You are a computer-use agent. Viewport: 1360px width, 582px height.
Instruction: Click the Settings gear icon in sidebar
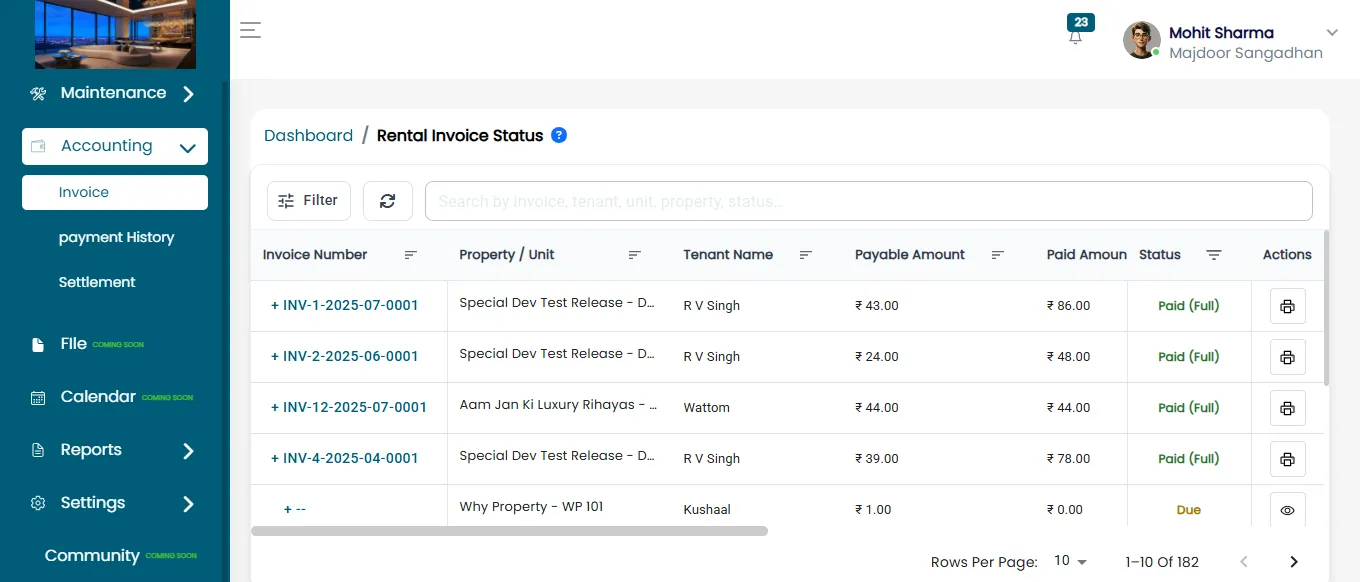pos(38,503)
